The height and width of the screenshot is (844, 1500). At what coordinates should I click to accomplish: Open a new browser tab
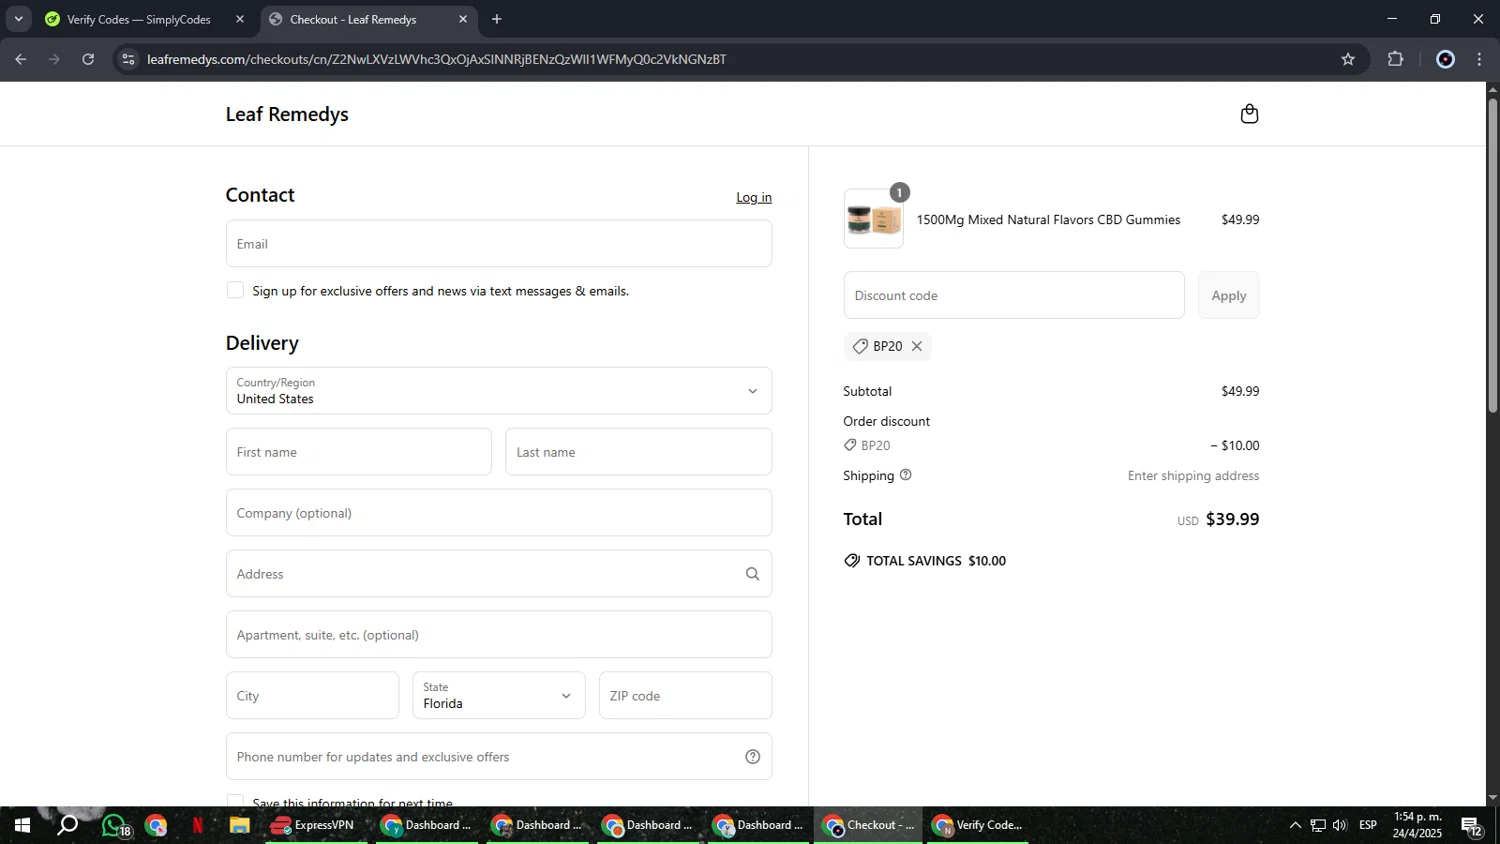click(x=497, y=19)
